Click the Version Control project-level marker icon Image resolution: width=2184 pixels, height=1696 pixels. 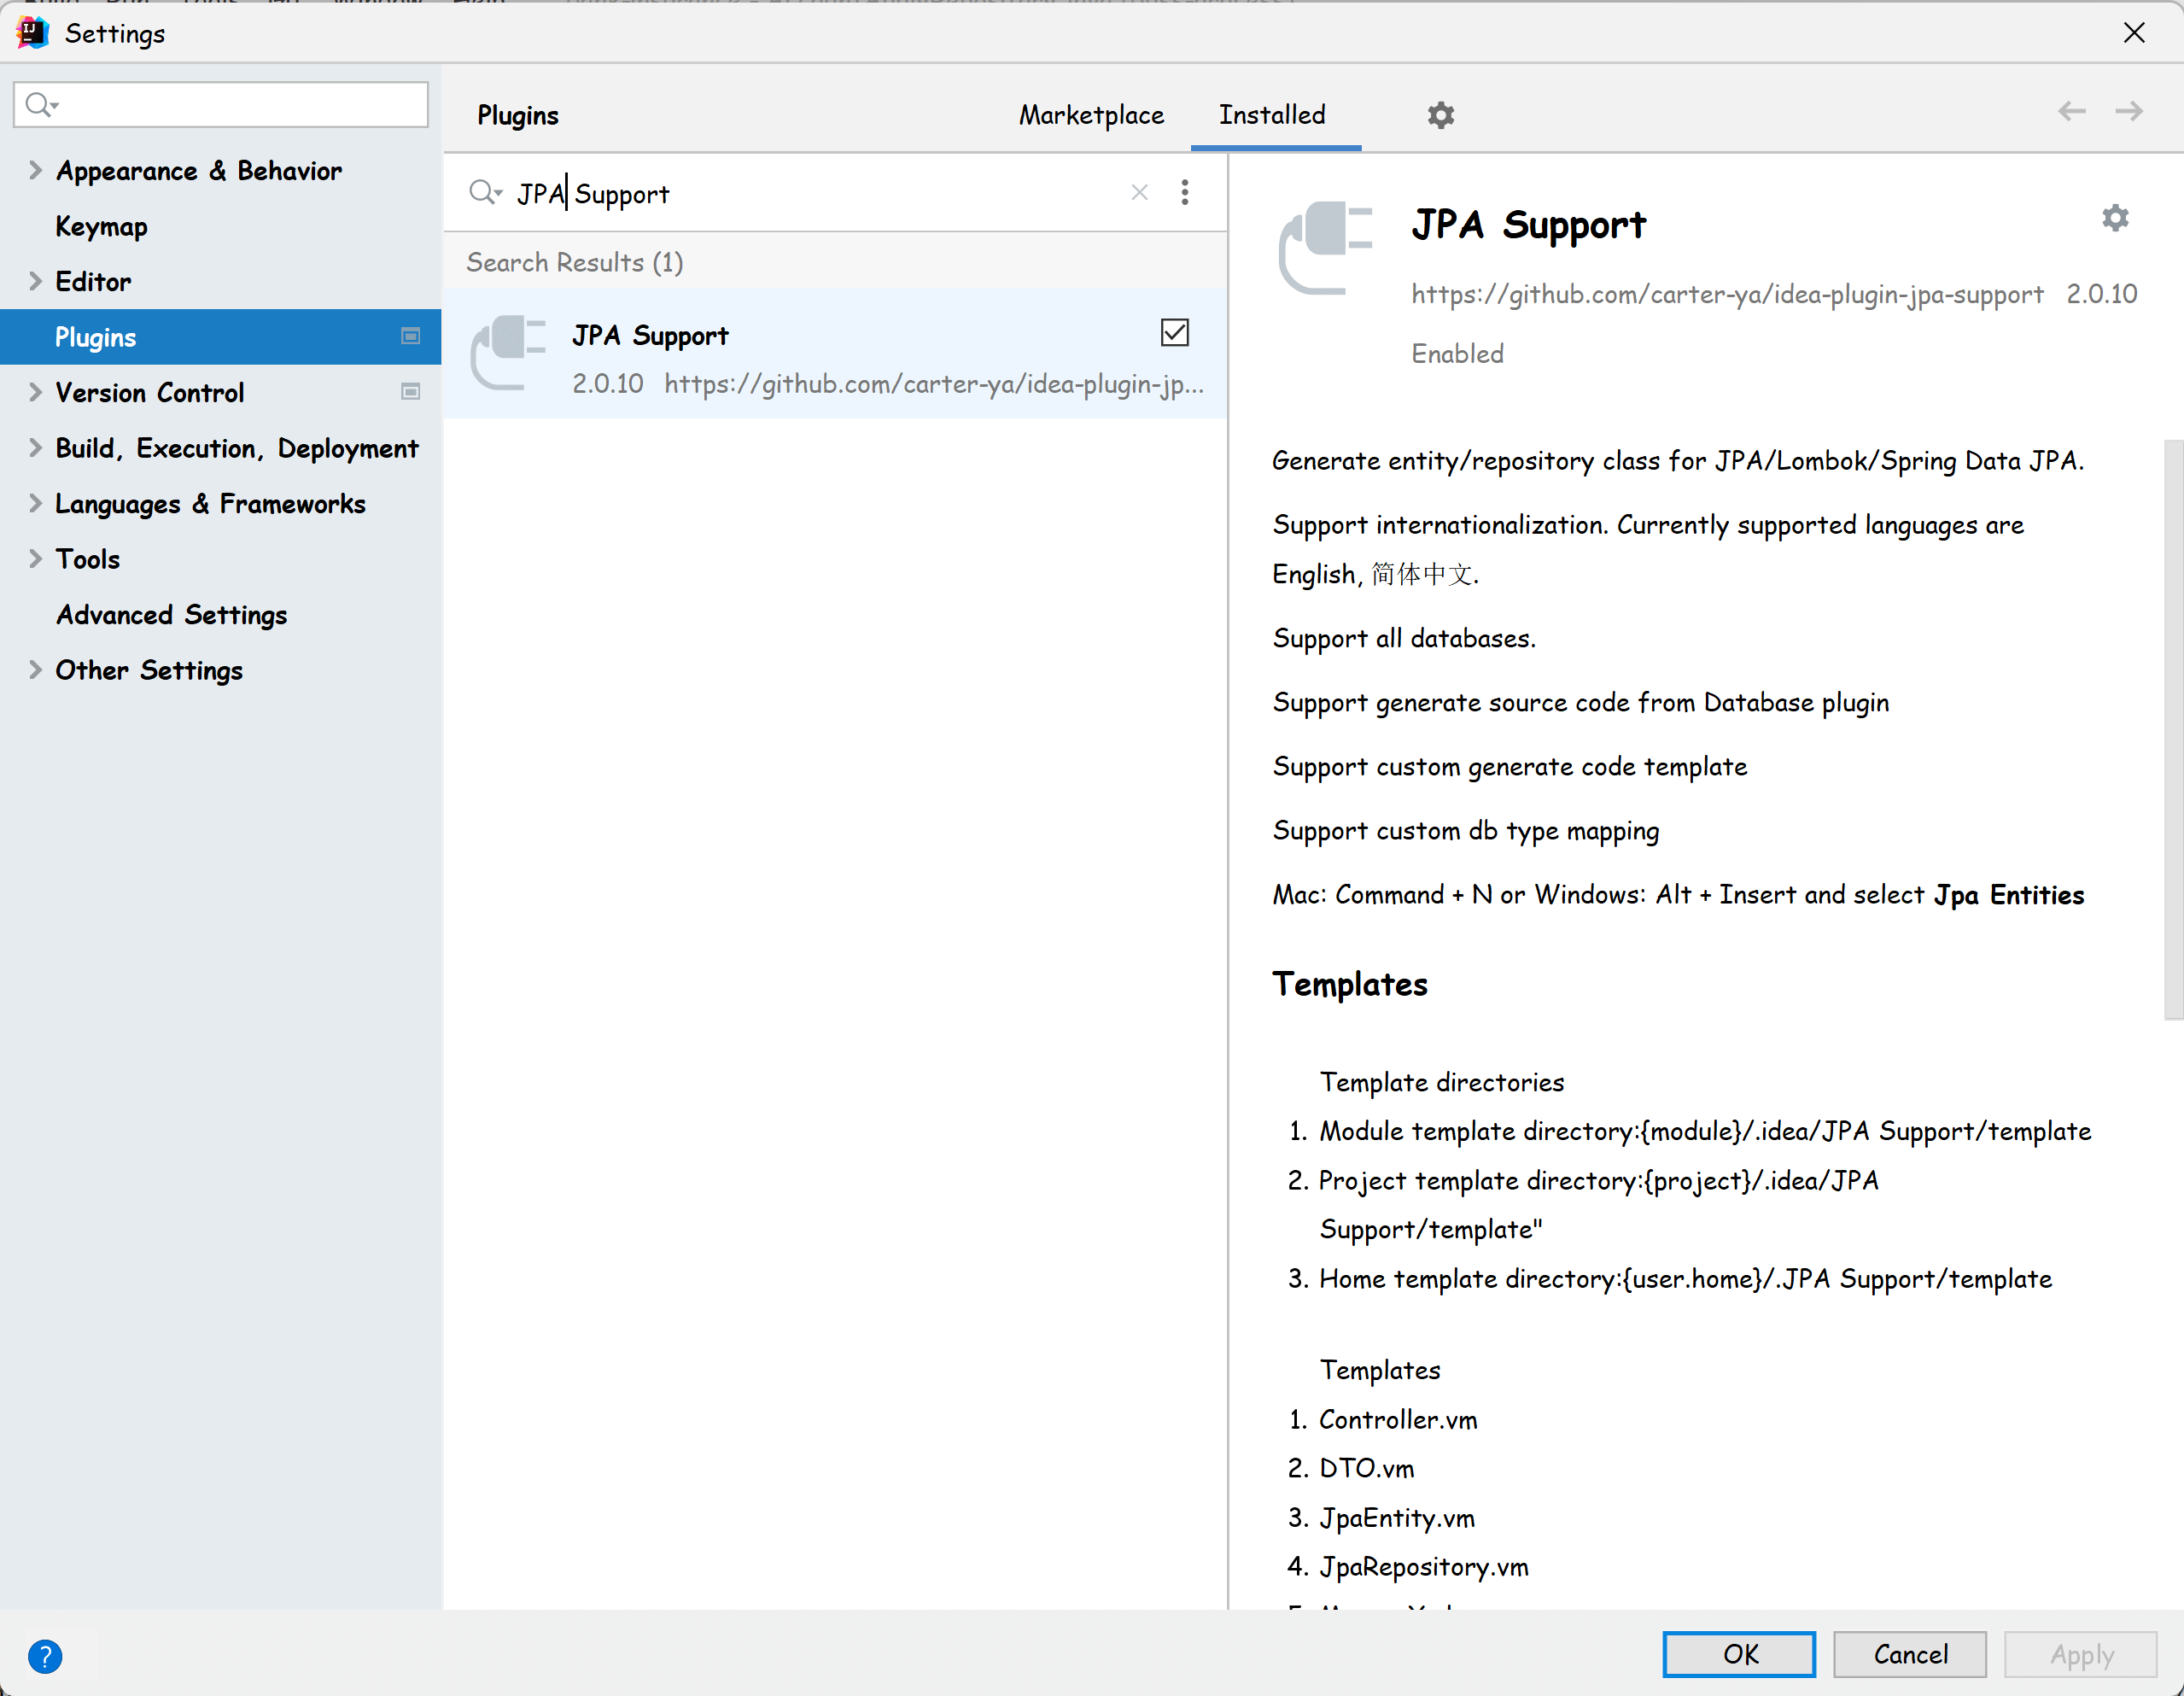[x=410, y=392]
